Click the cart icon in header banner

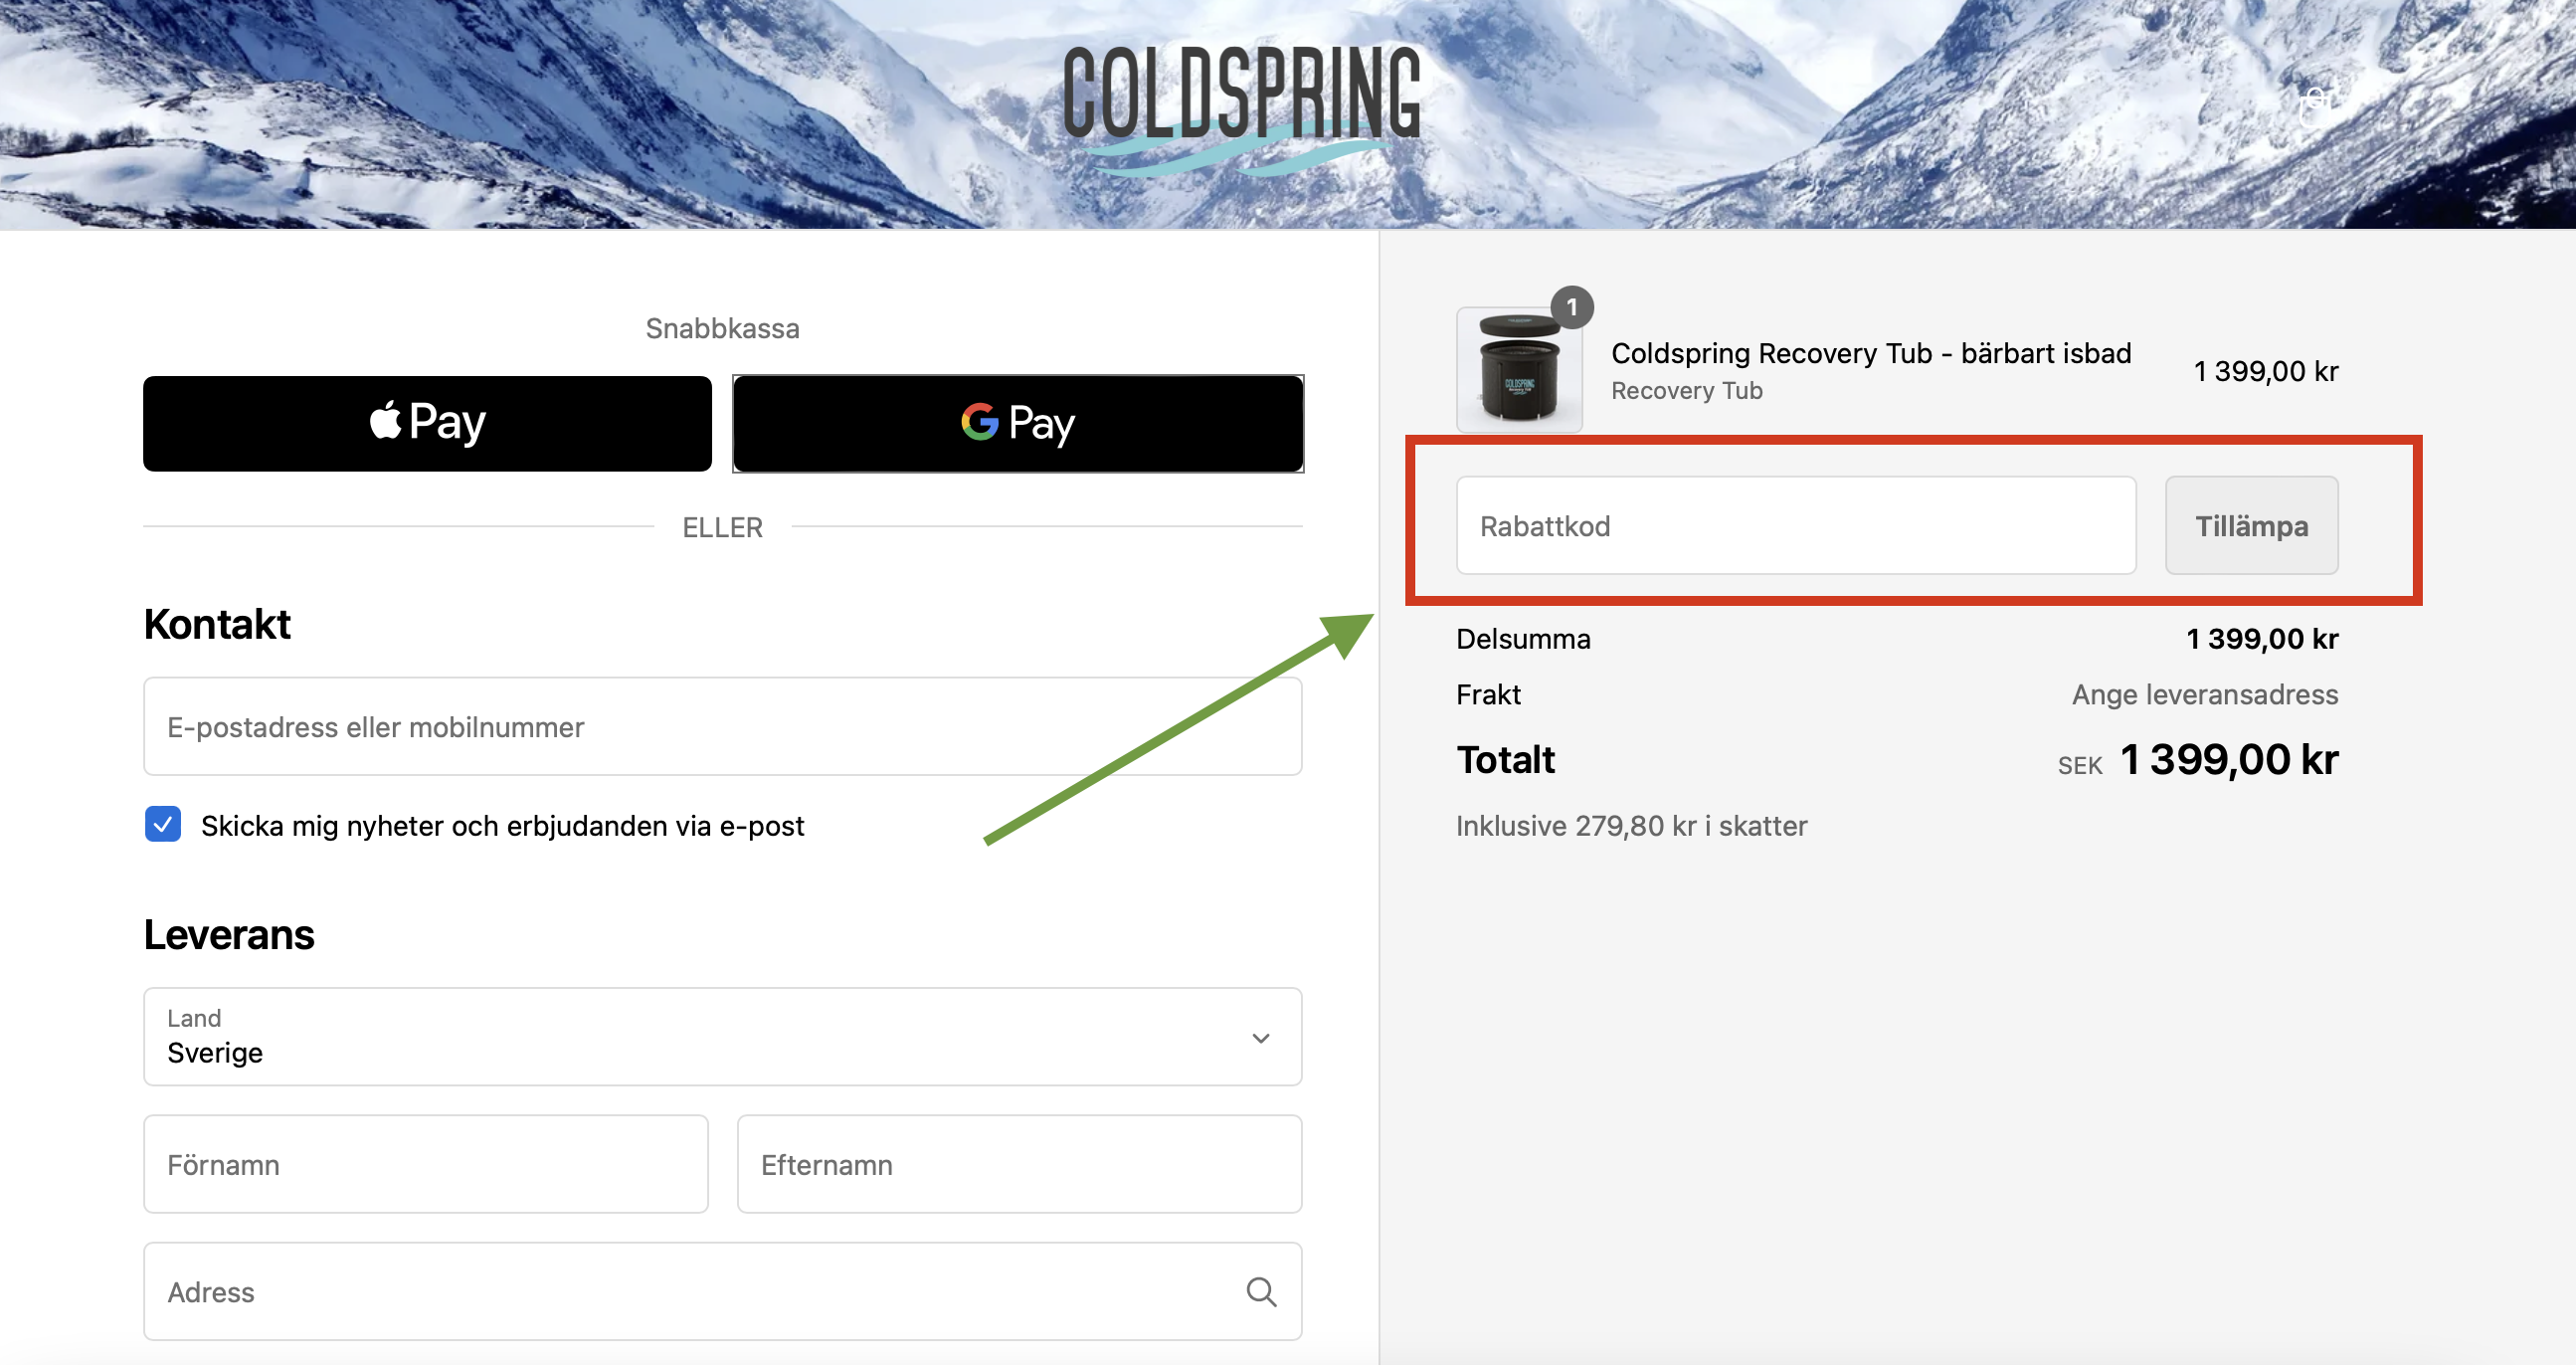(2316, 106)
